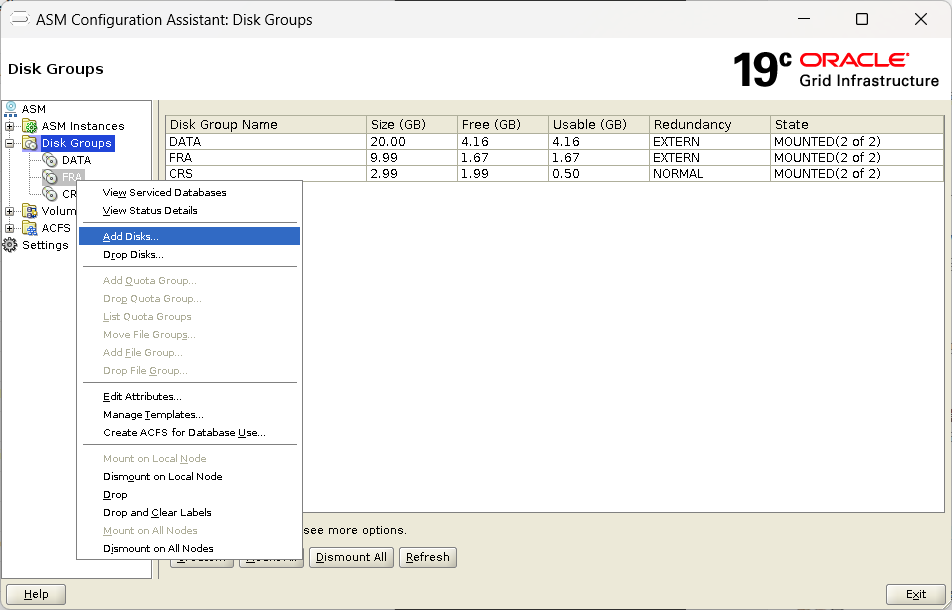
Task: Click the 1.99 free value cell
Action: click(x=503, y=174)
